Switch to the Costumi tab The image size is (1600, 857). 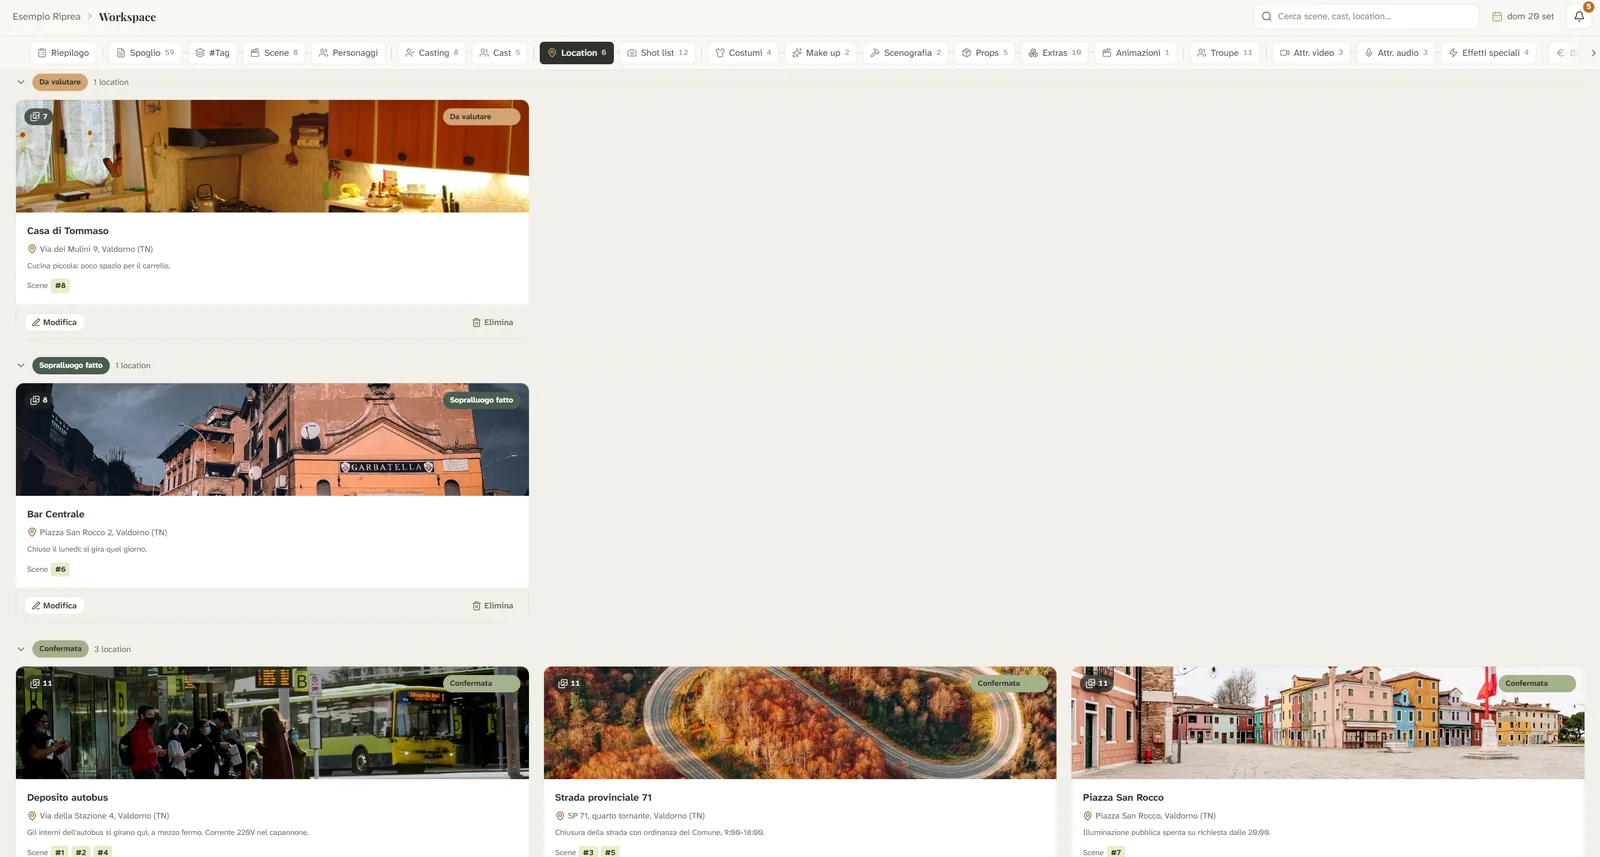pyautogui.click(x=743, y=53)
